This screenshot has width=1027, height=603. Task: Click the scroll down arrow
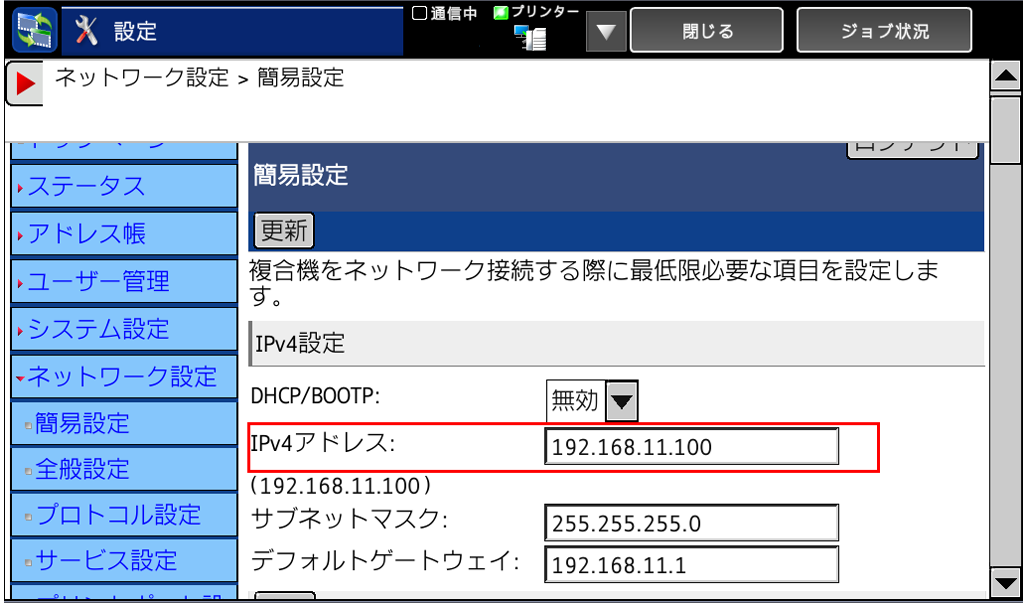click(1004, 581)
